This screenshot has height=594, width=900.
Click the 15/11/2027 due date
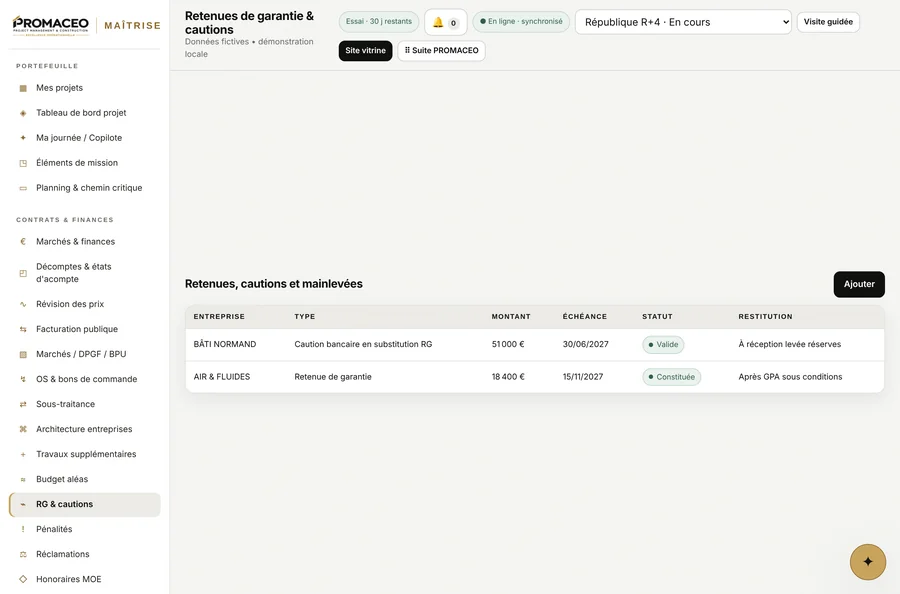coord(583,377)
